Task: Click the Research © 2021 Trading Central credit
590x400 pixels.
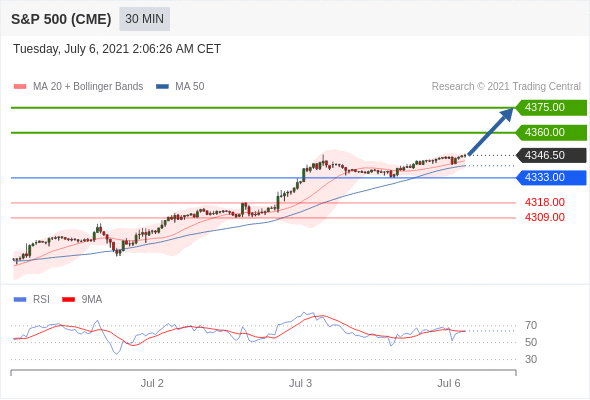Action: 506,87
